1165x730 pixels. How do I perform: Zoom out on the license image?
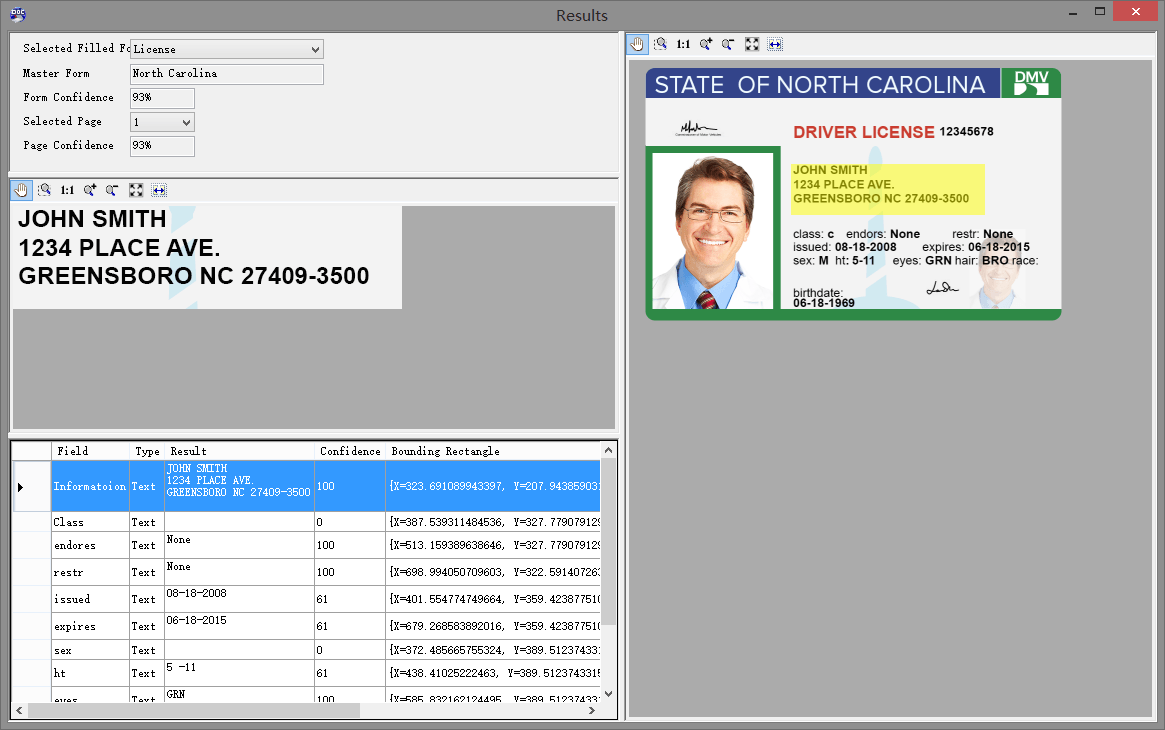728,44
